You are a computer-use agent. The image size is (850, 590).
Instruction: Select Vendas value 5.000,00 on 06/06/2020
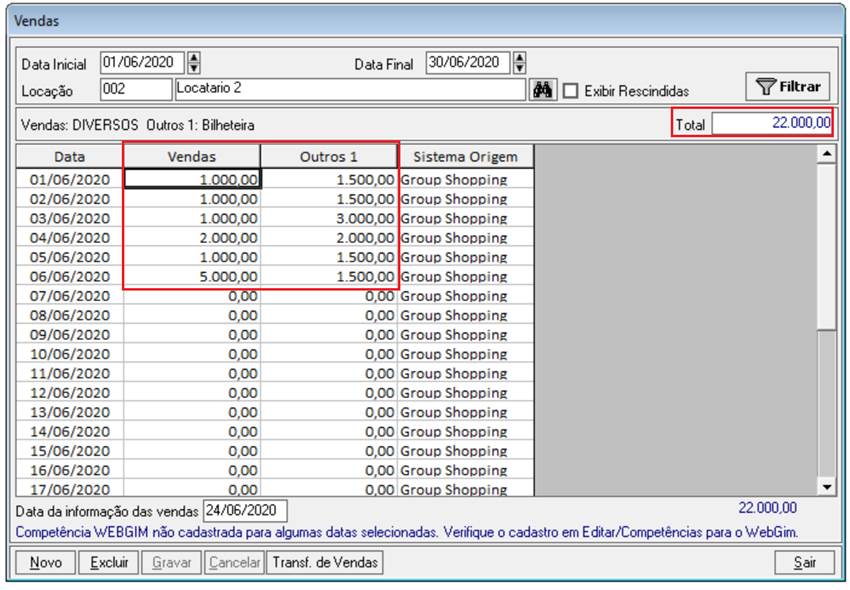(192, 277)
